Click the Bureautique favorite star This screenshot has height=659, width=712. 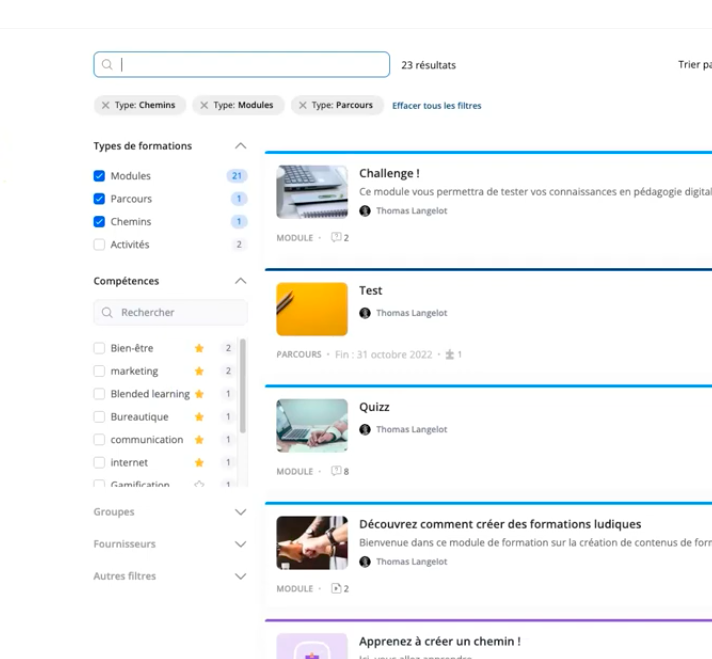[199, 416]
